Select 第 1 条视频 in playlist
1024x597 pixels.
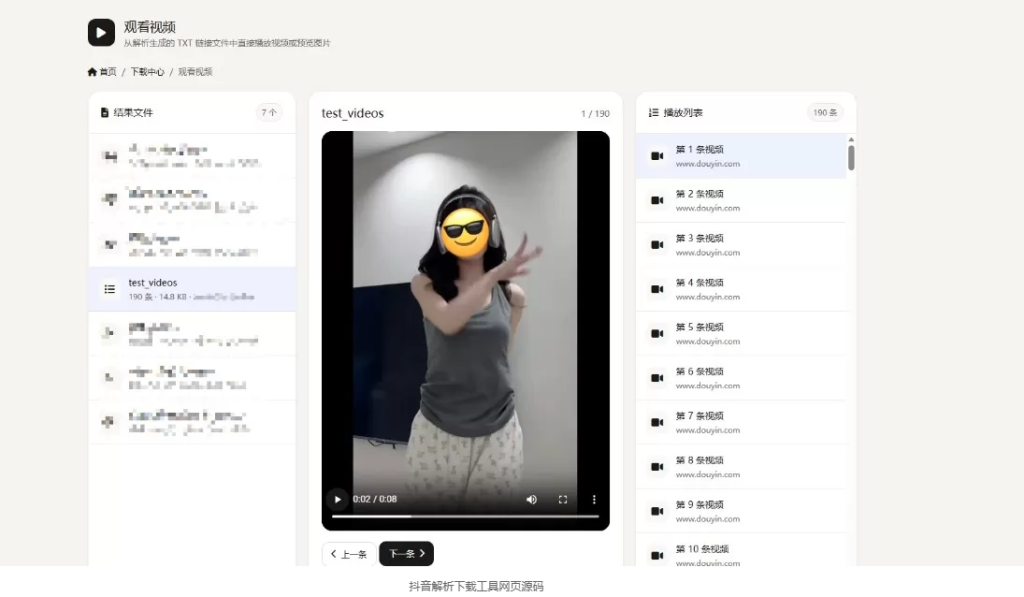point(741,156)
